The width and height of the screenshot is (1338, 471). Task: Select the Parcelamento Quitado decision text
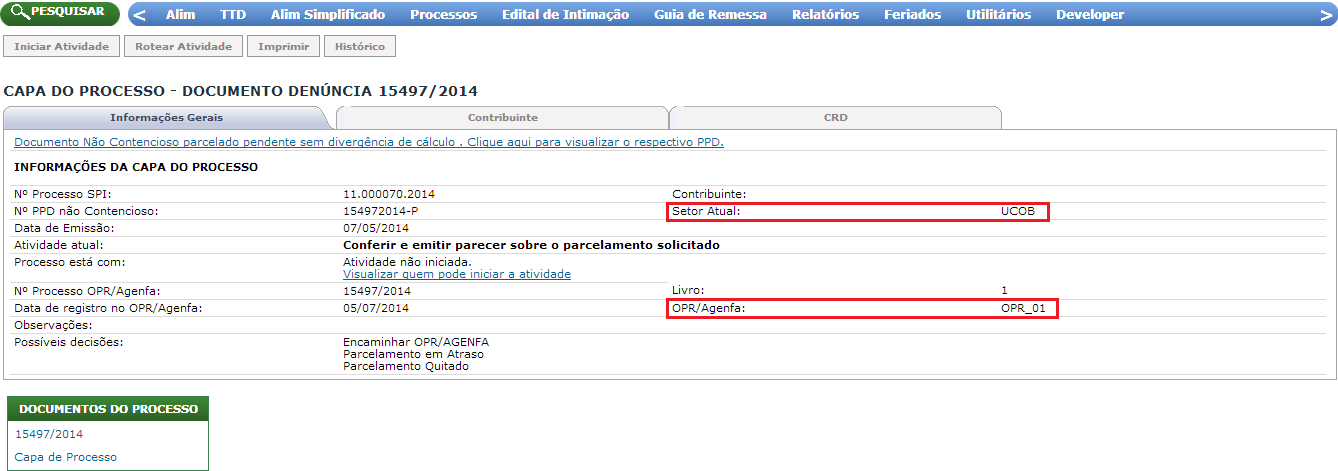click(406, 366)
